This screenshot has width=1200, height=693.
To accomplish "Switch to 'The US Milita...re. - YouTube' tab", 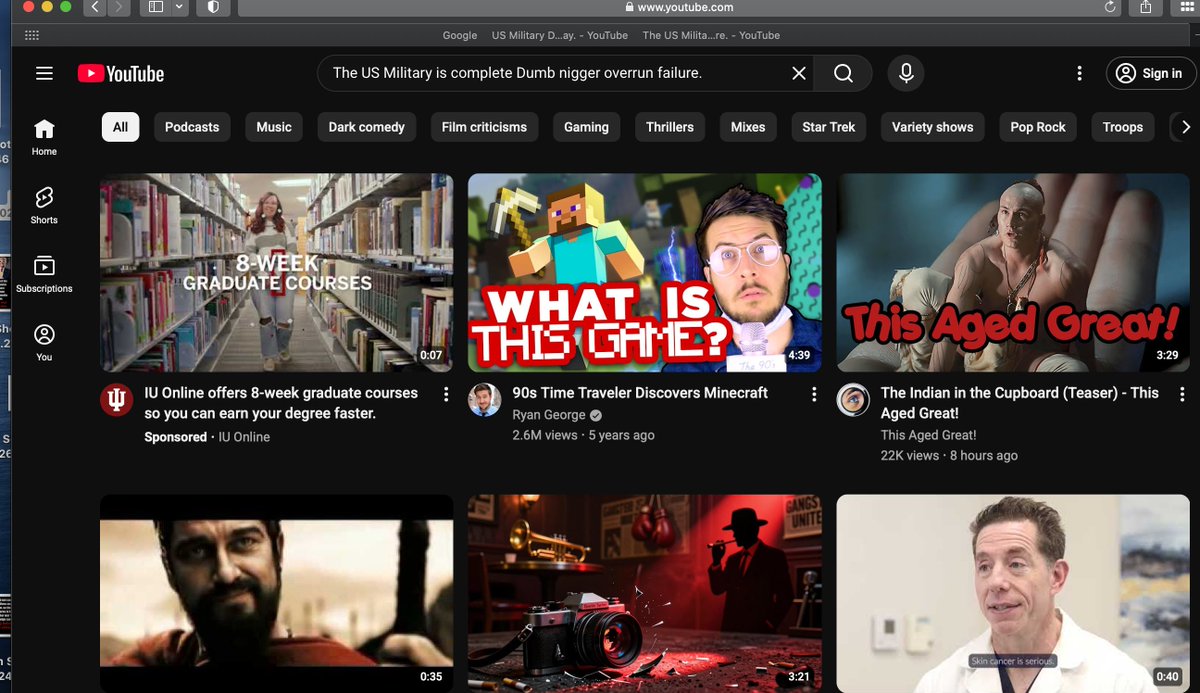I will click(x=711, y=35).
